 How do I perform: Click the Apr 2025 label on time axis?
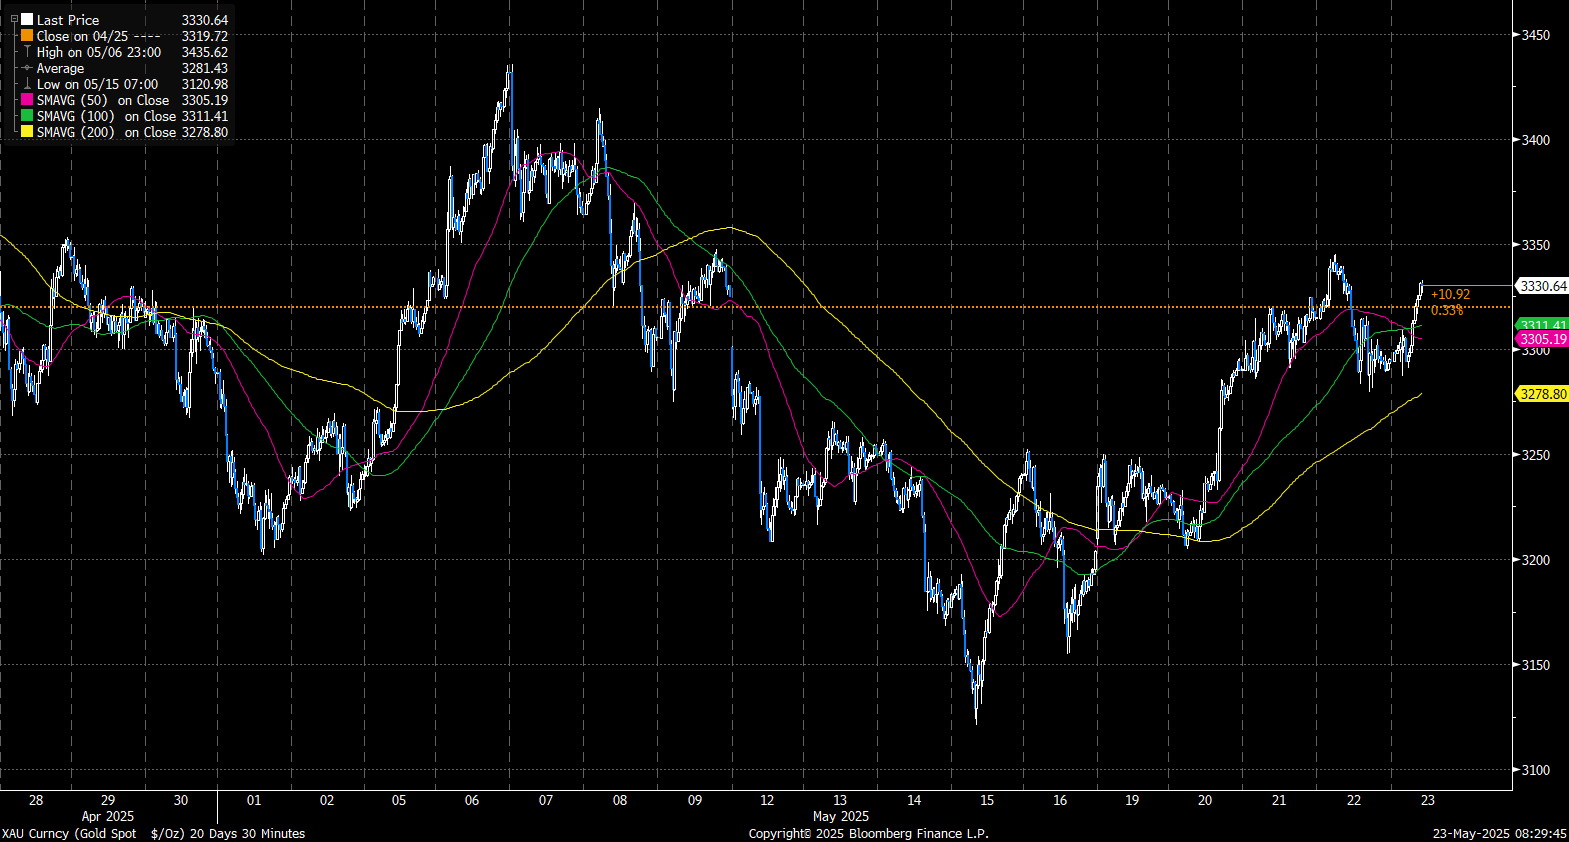pyautogui.click(x=107, y=816)
